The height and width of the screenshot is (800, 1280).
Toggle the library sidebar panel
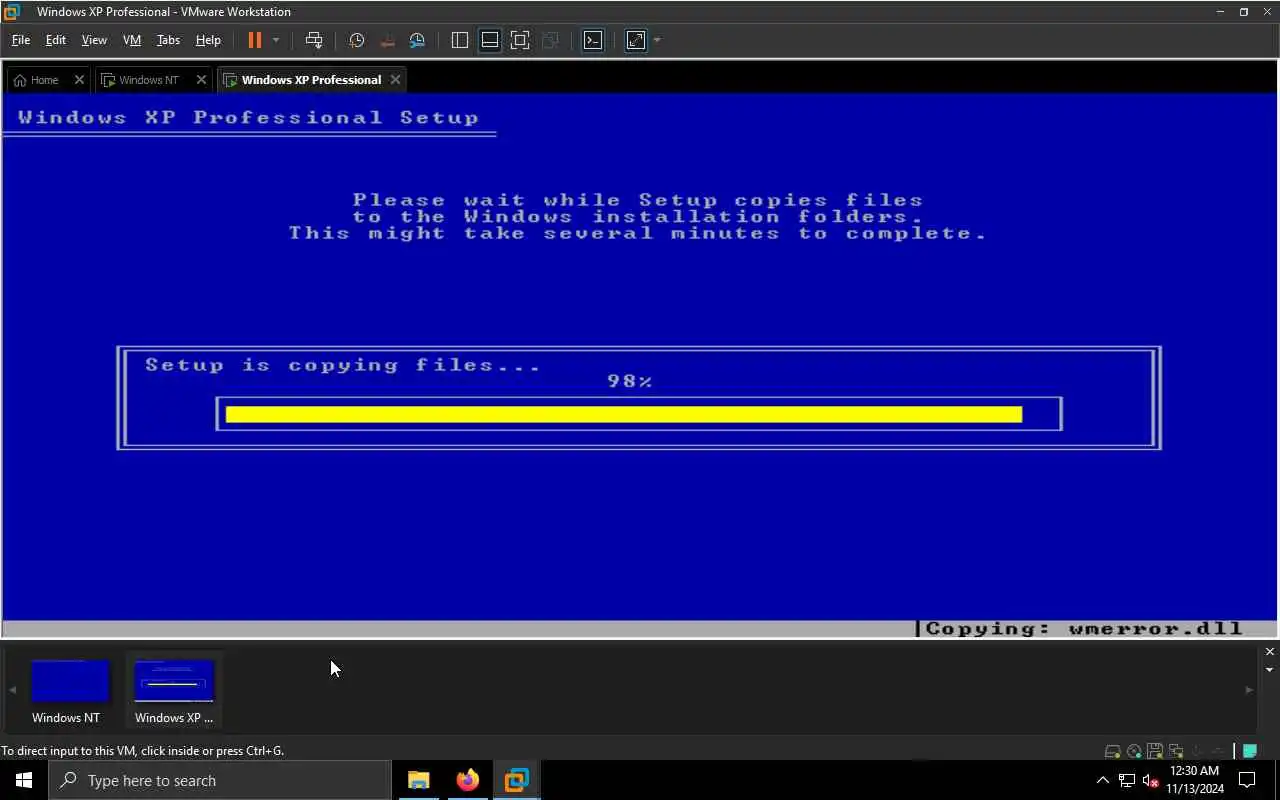460,40
